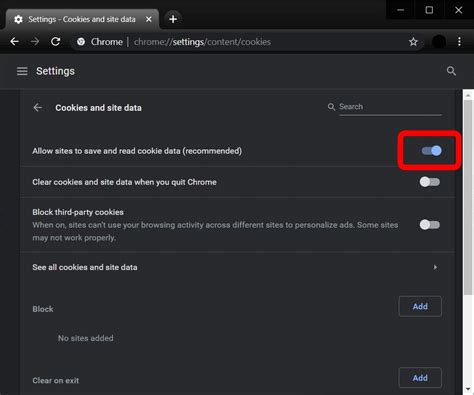Viewport: 474px width, 395px height.
Task: Open the Chrome three-dot menu
Action: tap(459, 42)
